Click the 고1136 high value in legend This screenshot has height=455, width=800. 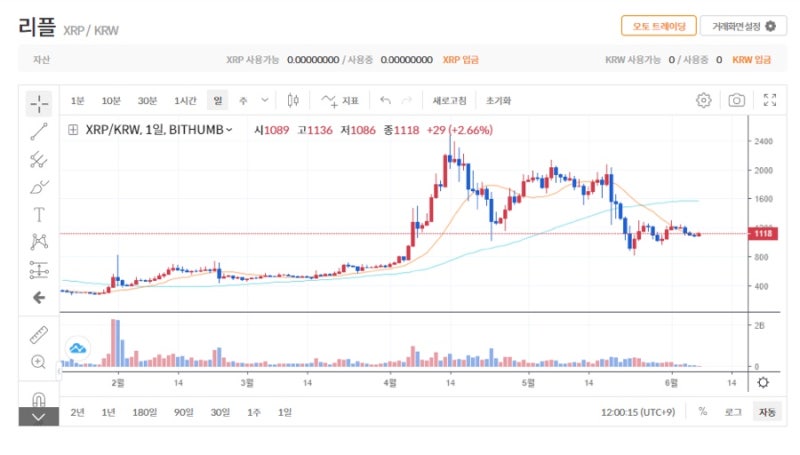[x=315, y=130]
